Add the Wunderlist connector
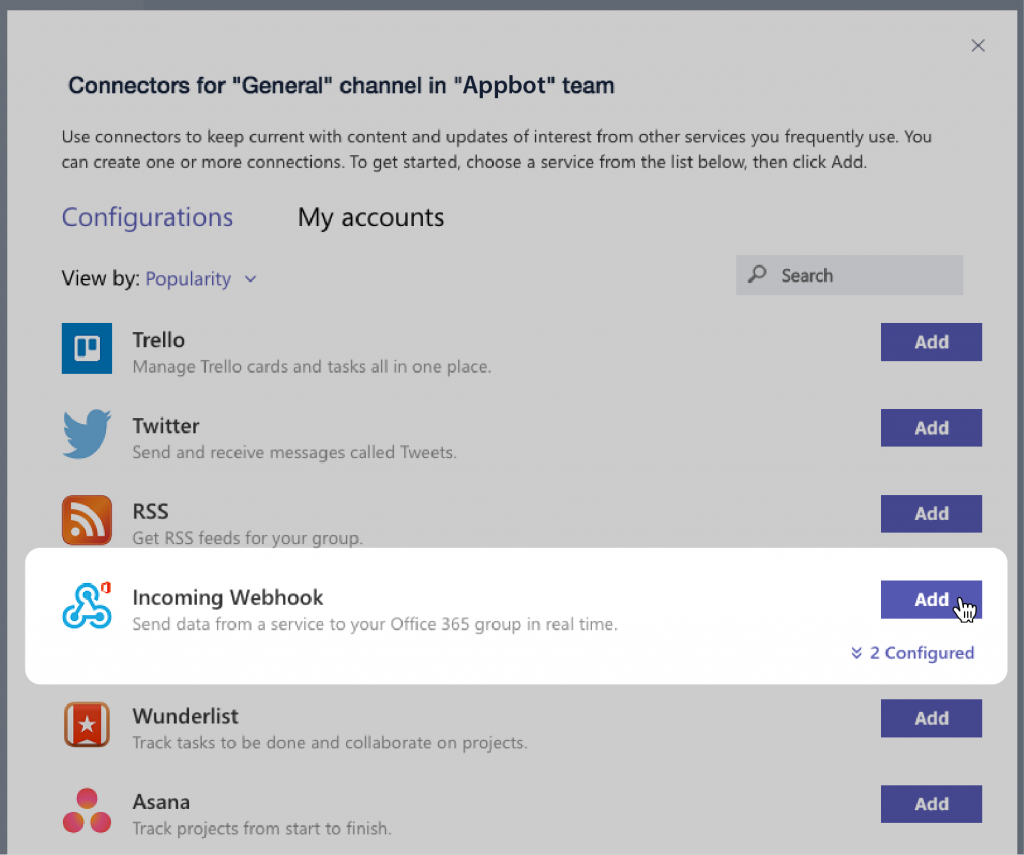Screen dimensions: 1024x855 coord(931,718)
